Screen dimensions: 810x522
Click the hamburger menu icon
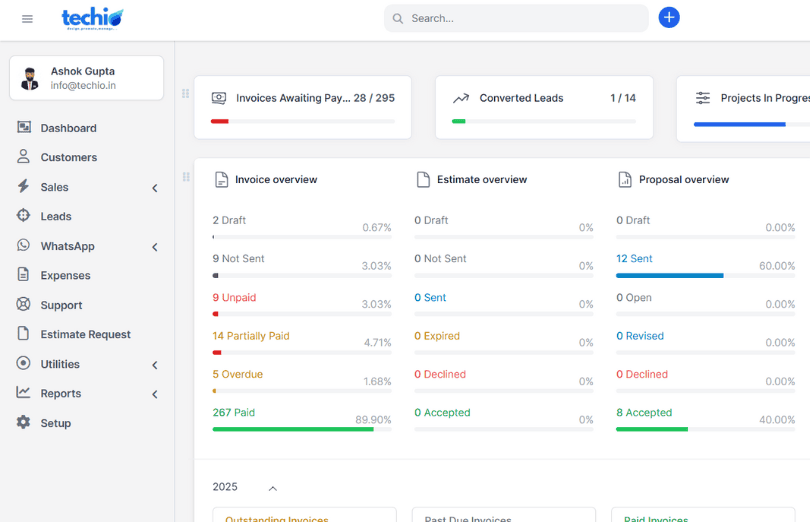[27, 19]
